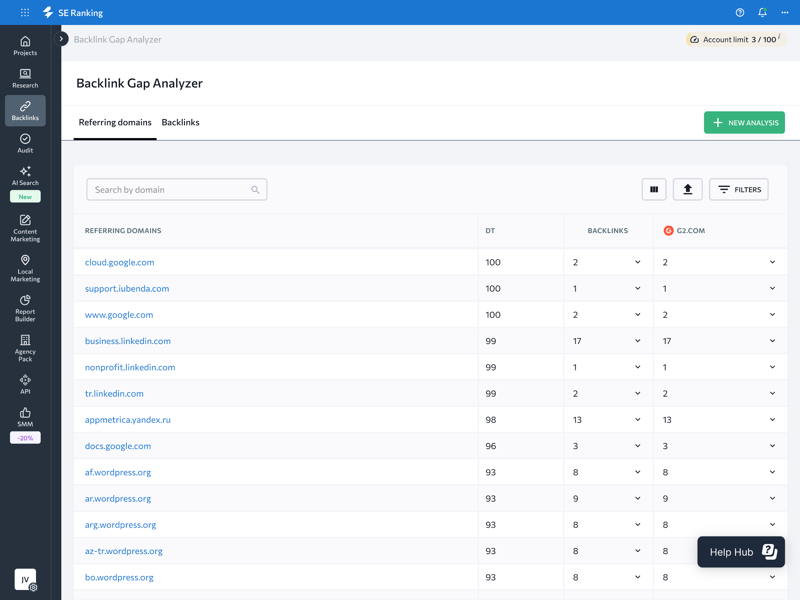Screen dimensions: 800x600
Task: Open the Audit sidebar icon
Action: coord(25,143)
